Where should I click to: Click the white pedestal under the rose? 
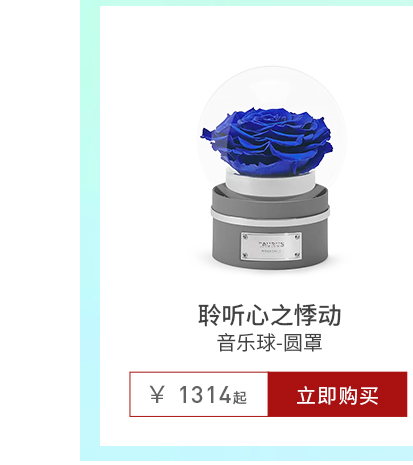(x=270, y=184)
